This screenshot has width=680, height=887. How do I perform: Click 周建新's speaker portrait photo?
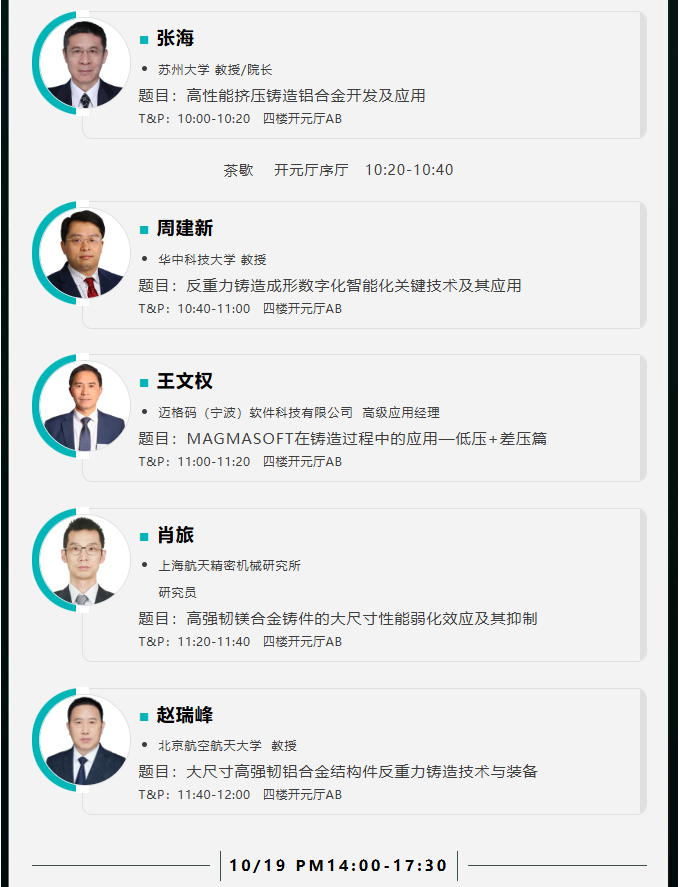85,253
